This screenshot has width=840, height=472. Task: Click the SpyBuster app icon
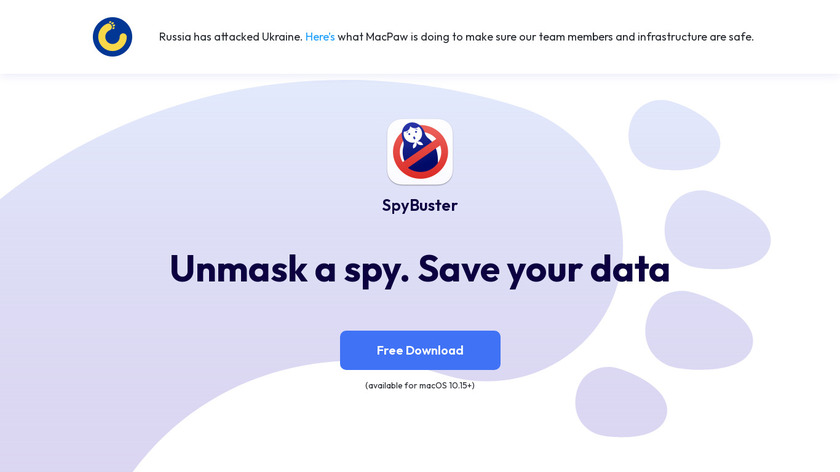420,152
